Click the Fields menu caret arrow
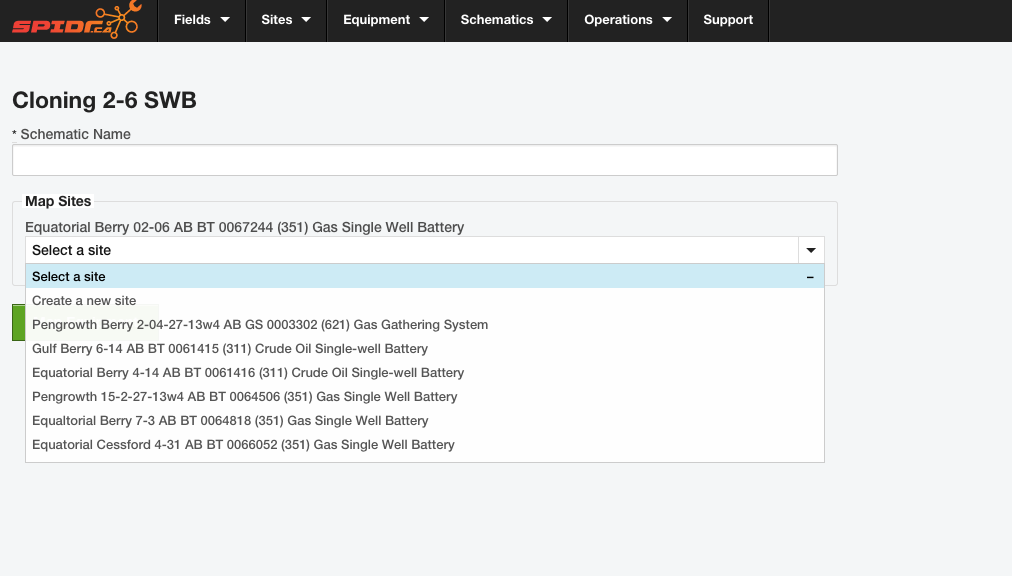The width and height of the screenshot is (1012, 576). [x=225, y=20]
